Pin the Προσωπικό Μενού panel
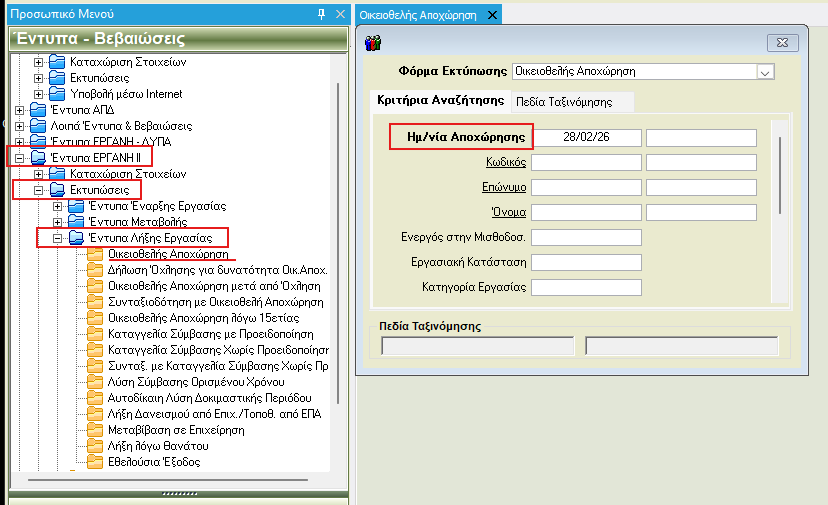Image resolution: width=828 pixels, height=505 pixels. tap(321, 13)
